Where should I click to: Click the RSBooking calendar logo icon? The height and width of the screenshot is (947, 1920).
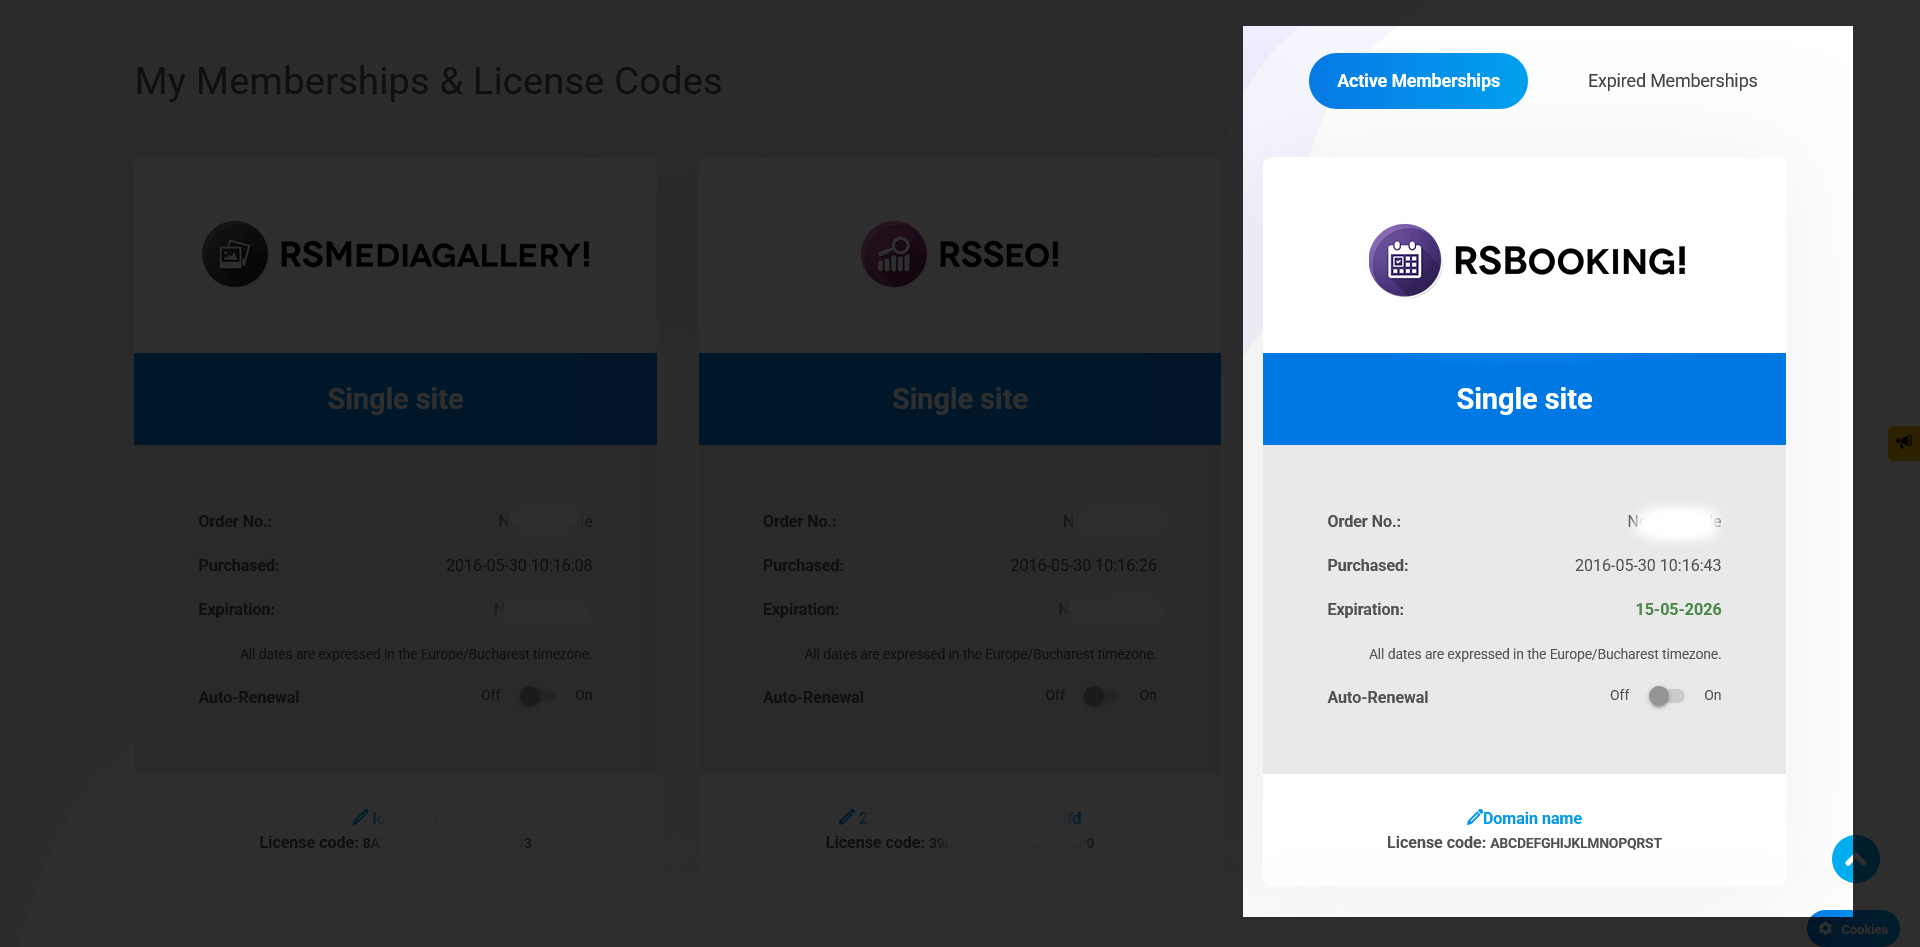(1405, 261)
